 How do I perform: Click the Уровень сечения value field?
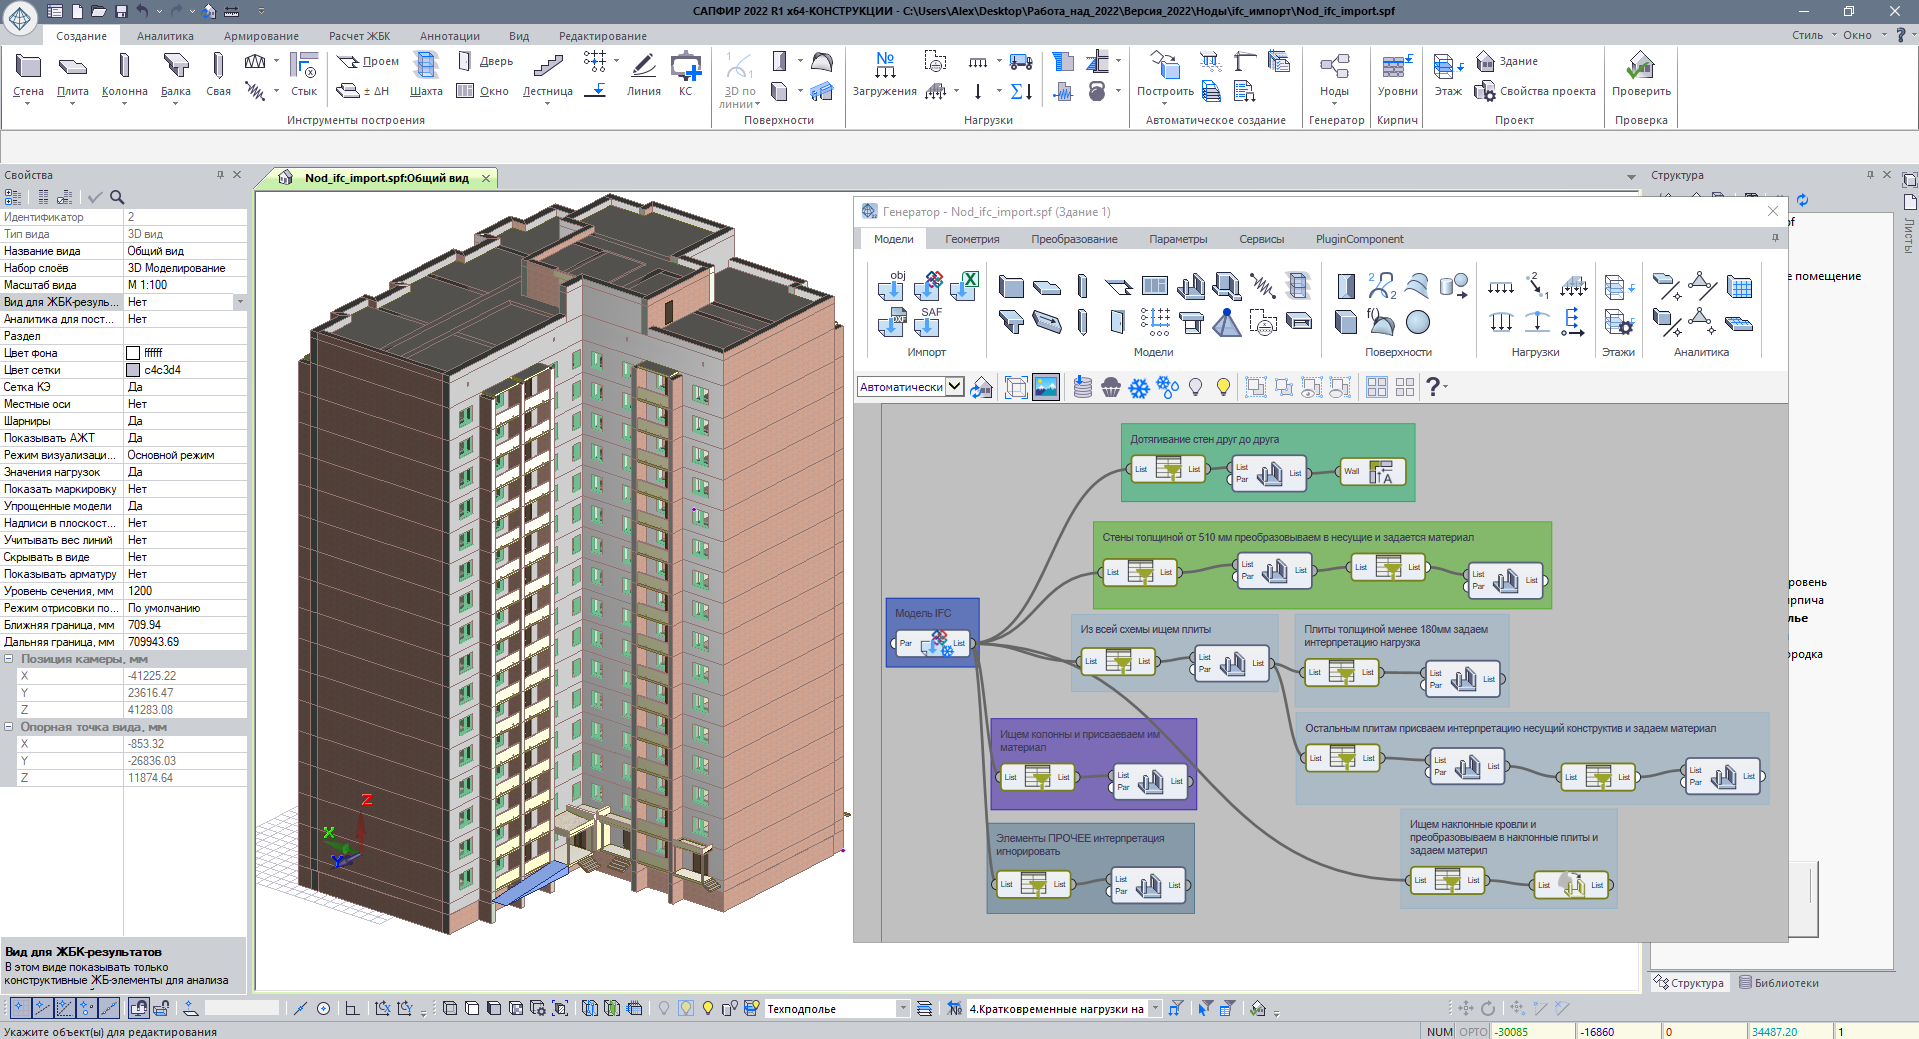coord(185,591)
